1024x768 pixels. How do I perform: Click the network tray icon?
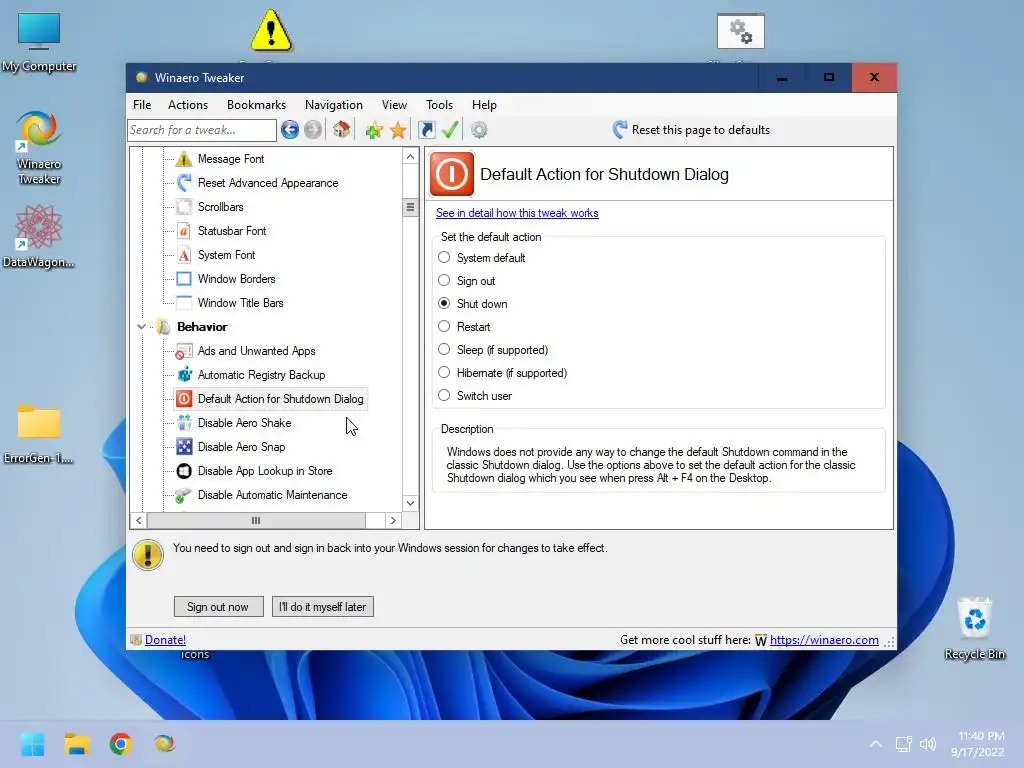tap(904, 744)
